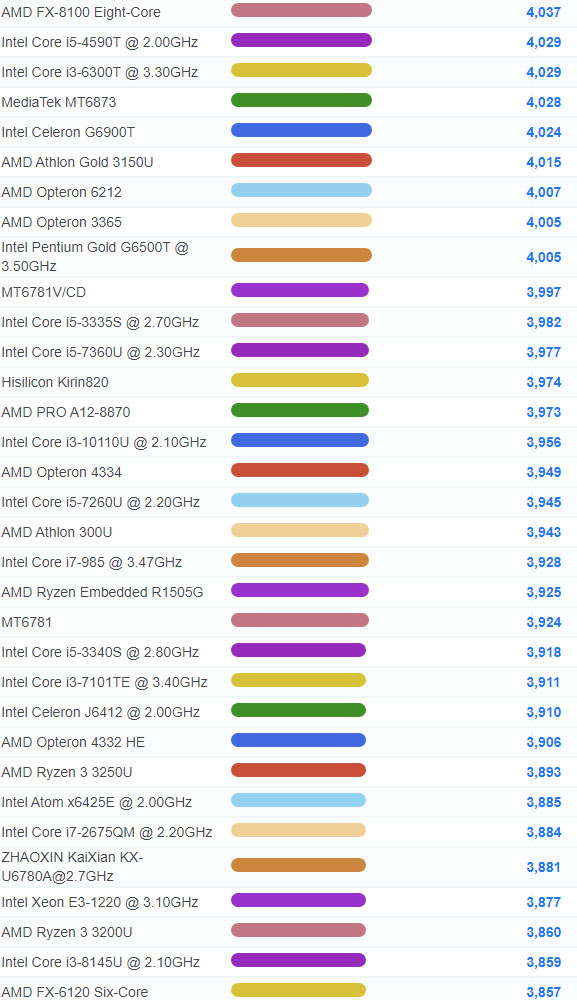This screenshot has height=1000, width=577.
Task: Select the Athlon 300U score 3,943
Action: (543, 532)
